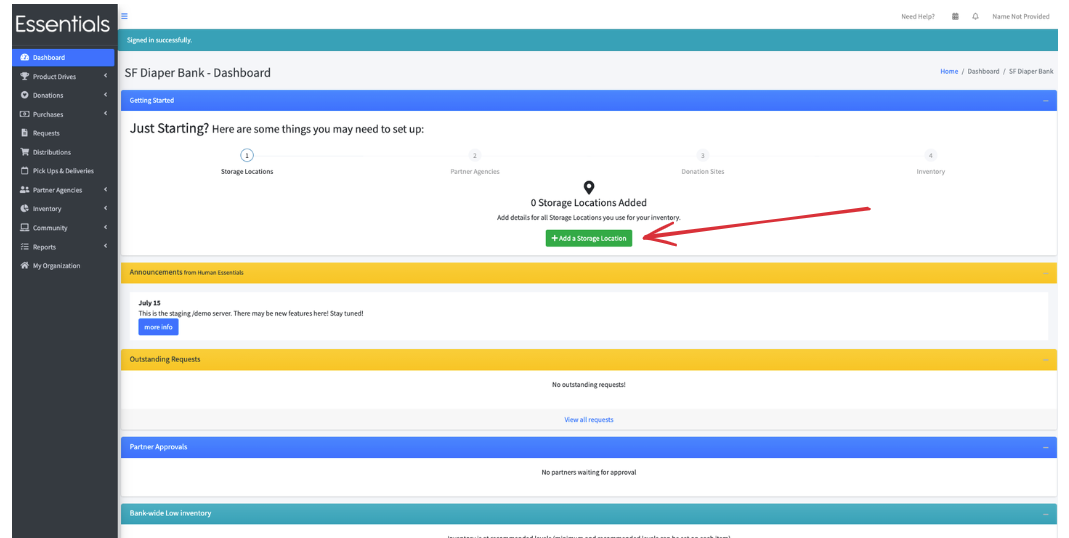
Task: Open the View all requests link
Action: (589, 419)
